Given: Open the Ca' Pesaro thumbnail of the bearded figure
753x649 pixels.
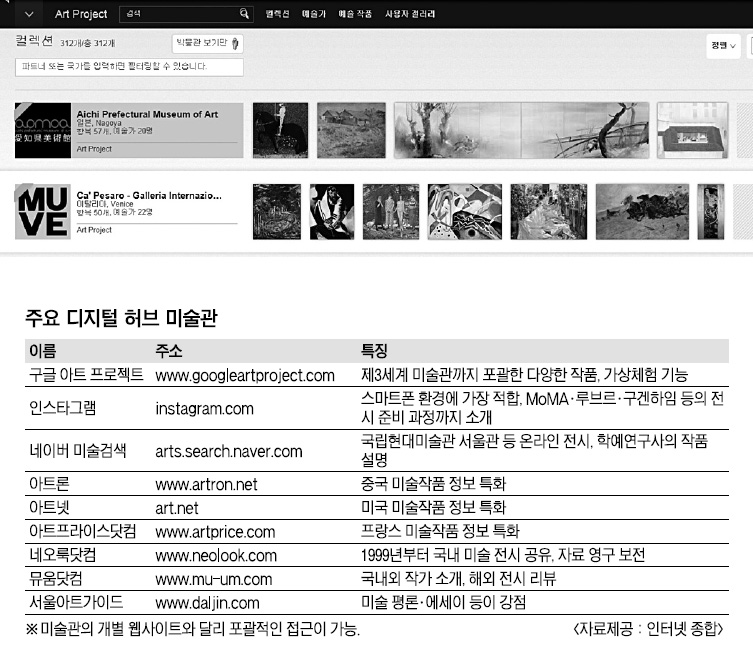Looking at the screenshot, I should point(332,211).
